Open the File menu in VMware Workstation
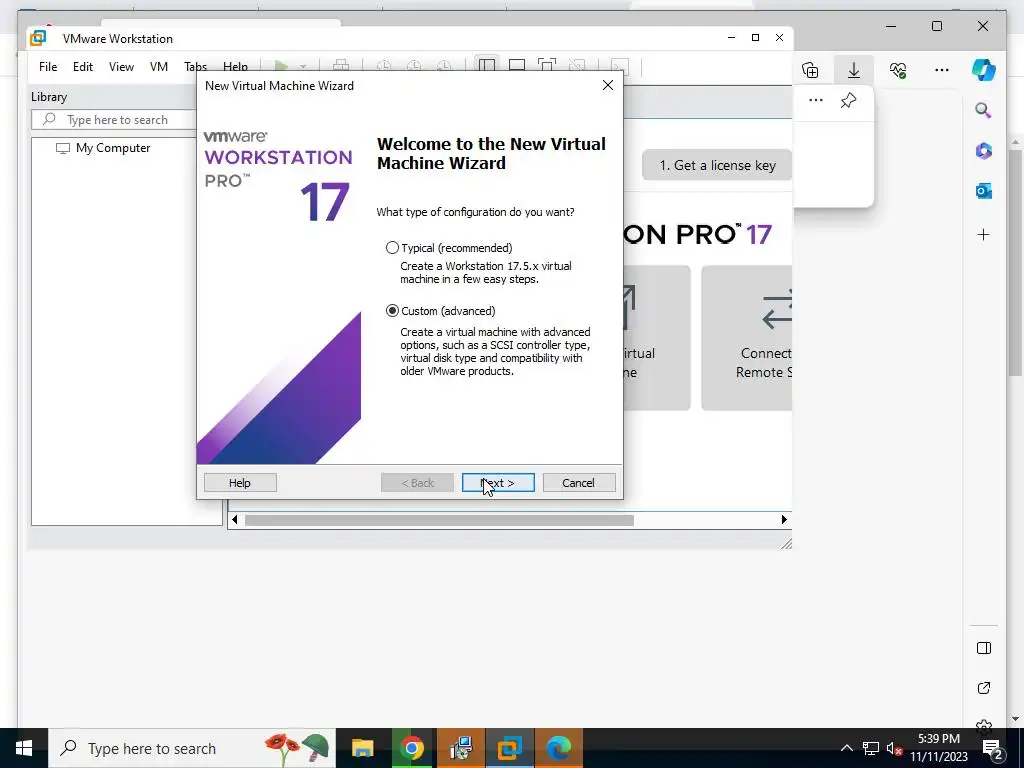Image resolution: width=1024 pixels, height=768 pixels. (48, 67)
